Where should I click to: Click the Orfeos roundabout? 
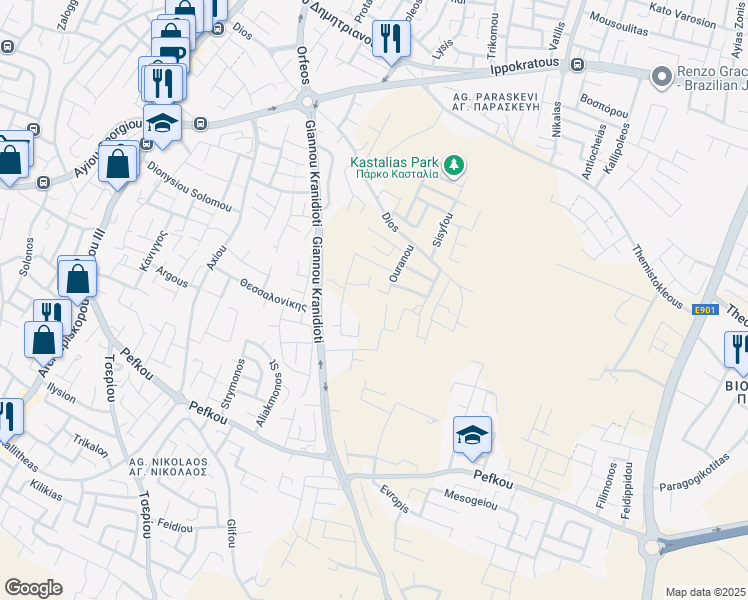[x=307, y=102]
